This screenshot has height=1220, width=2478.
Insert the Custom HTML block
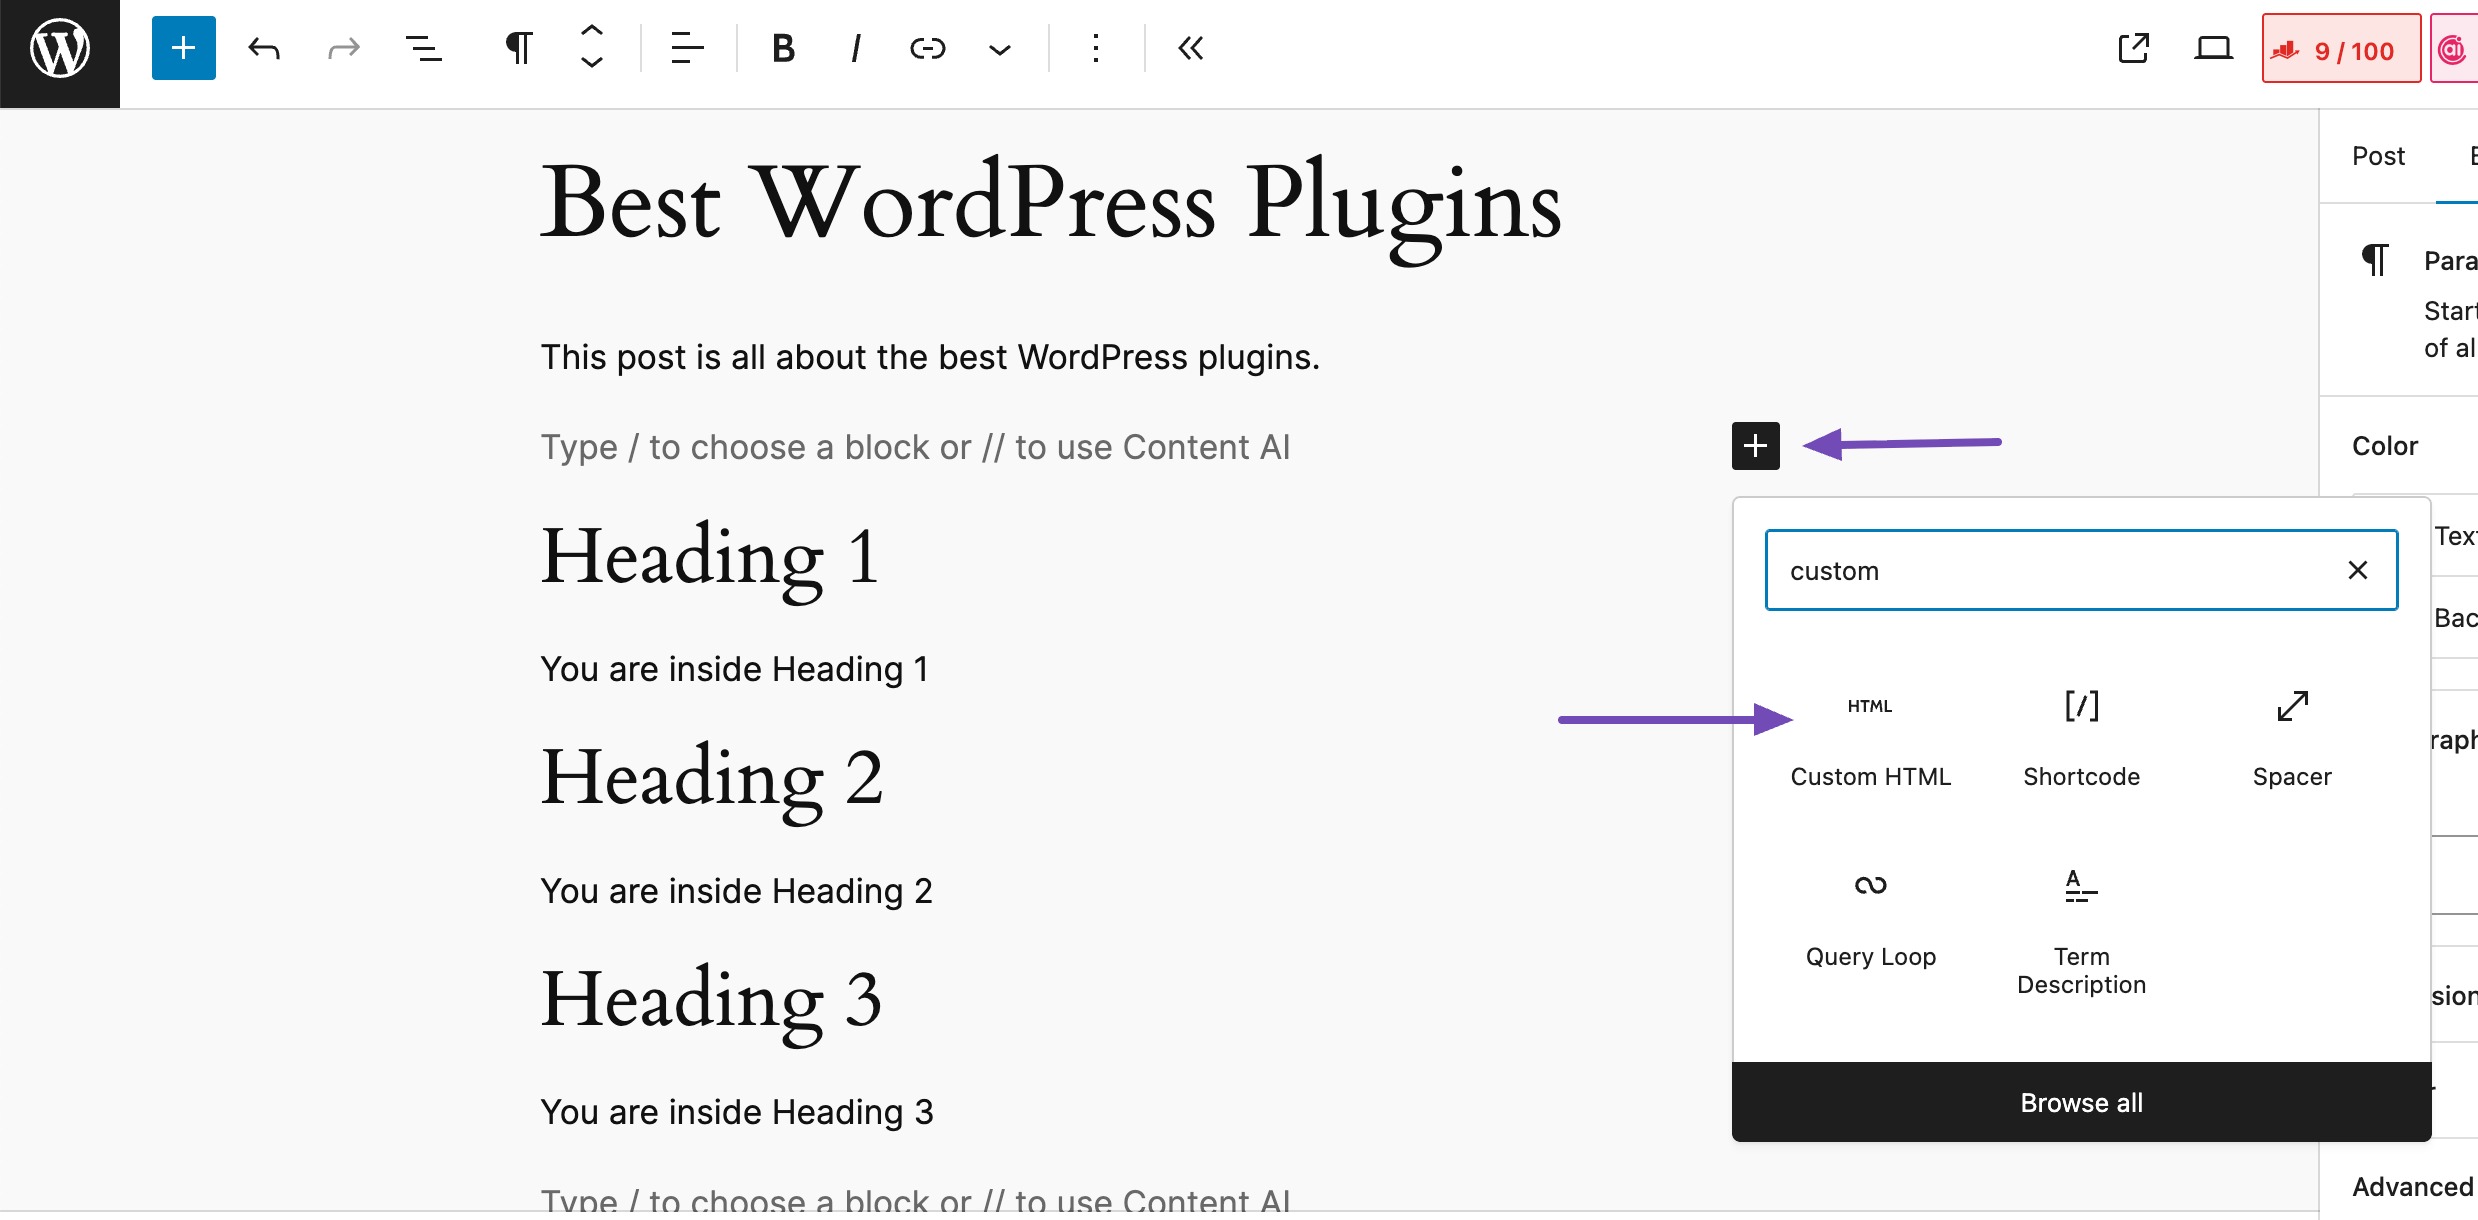[x=1870, y=738]
